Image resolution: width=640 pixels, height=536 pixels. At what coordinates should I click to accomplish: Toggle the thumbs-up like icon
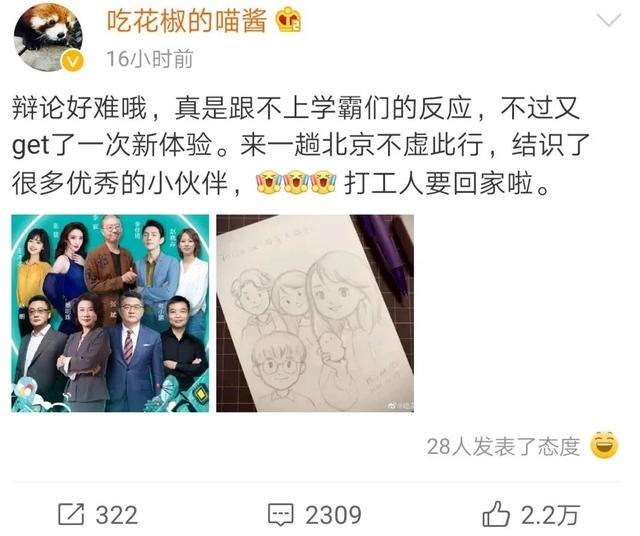496,514
